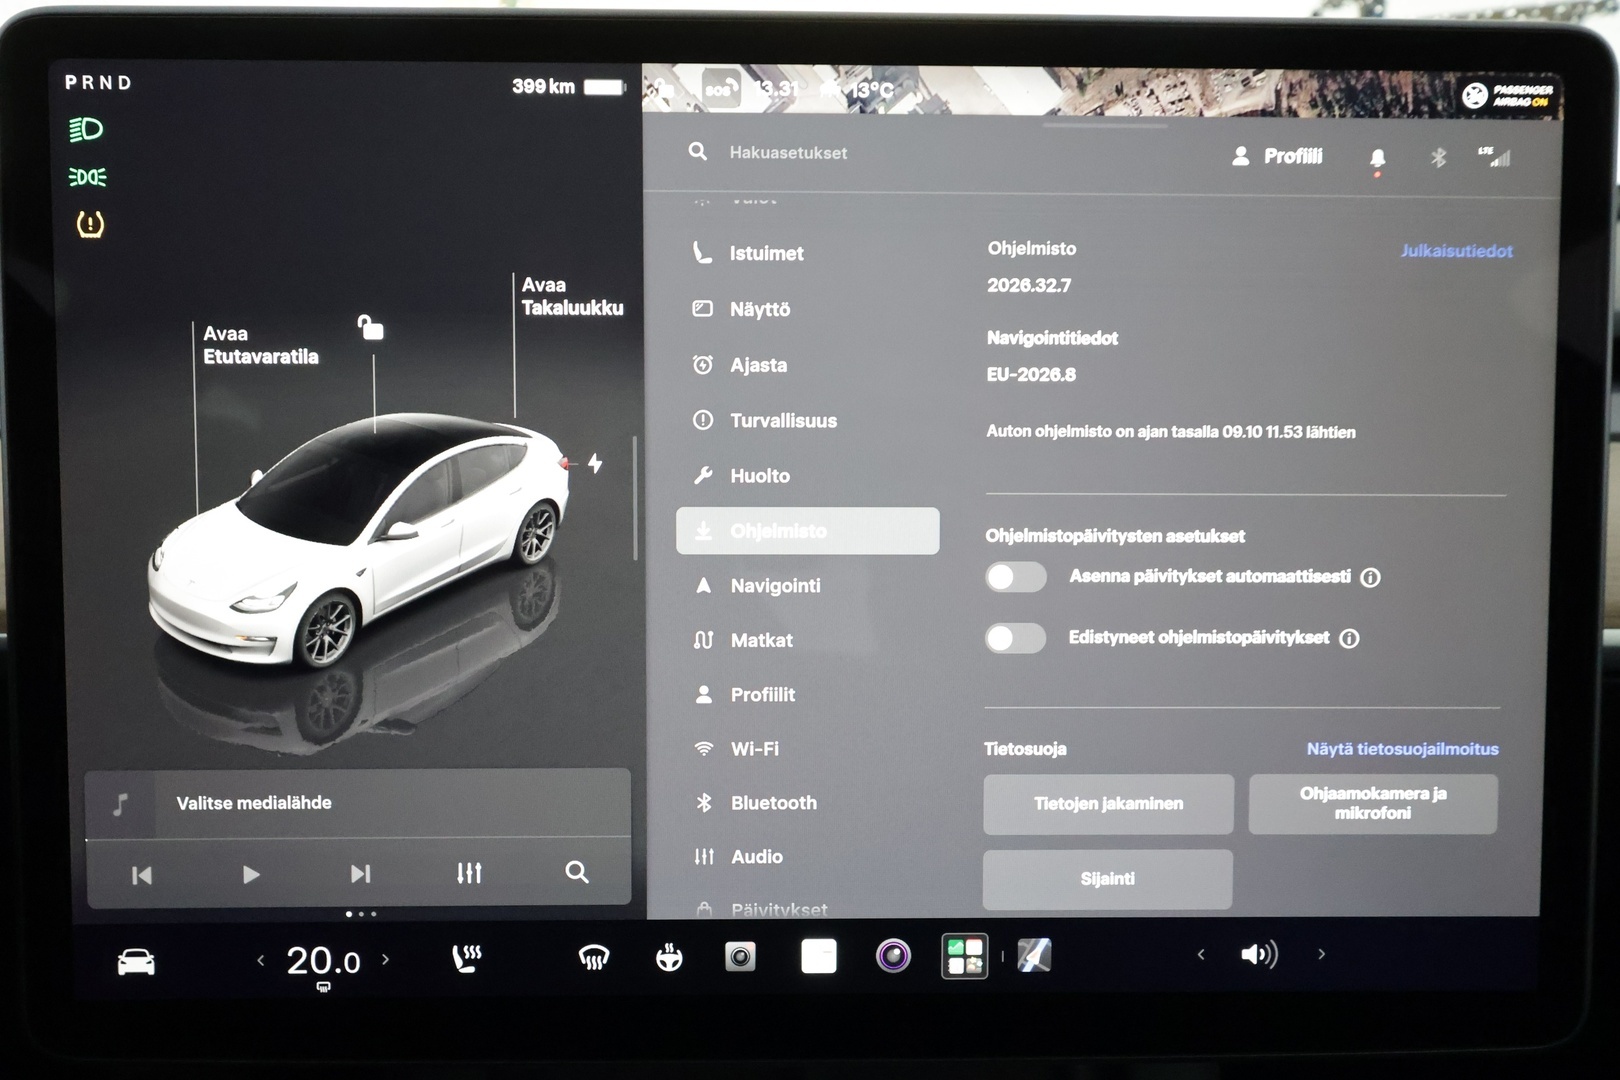Tap the heated steering wheel icon
The height and width of the screenshot is (1080, 1620).
pyautogui.click(x=669, y=958)
